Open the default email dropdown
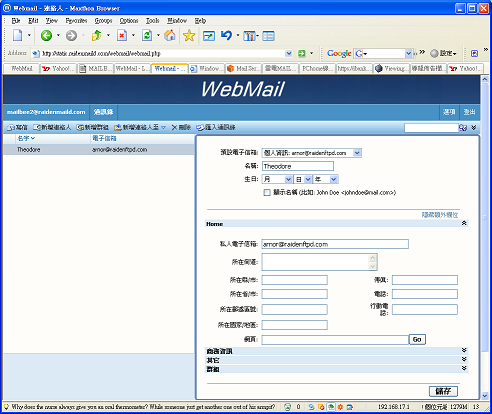 pyautogui.click(x=311, y=153)
